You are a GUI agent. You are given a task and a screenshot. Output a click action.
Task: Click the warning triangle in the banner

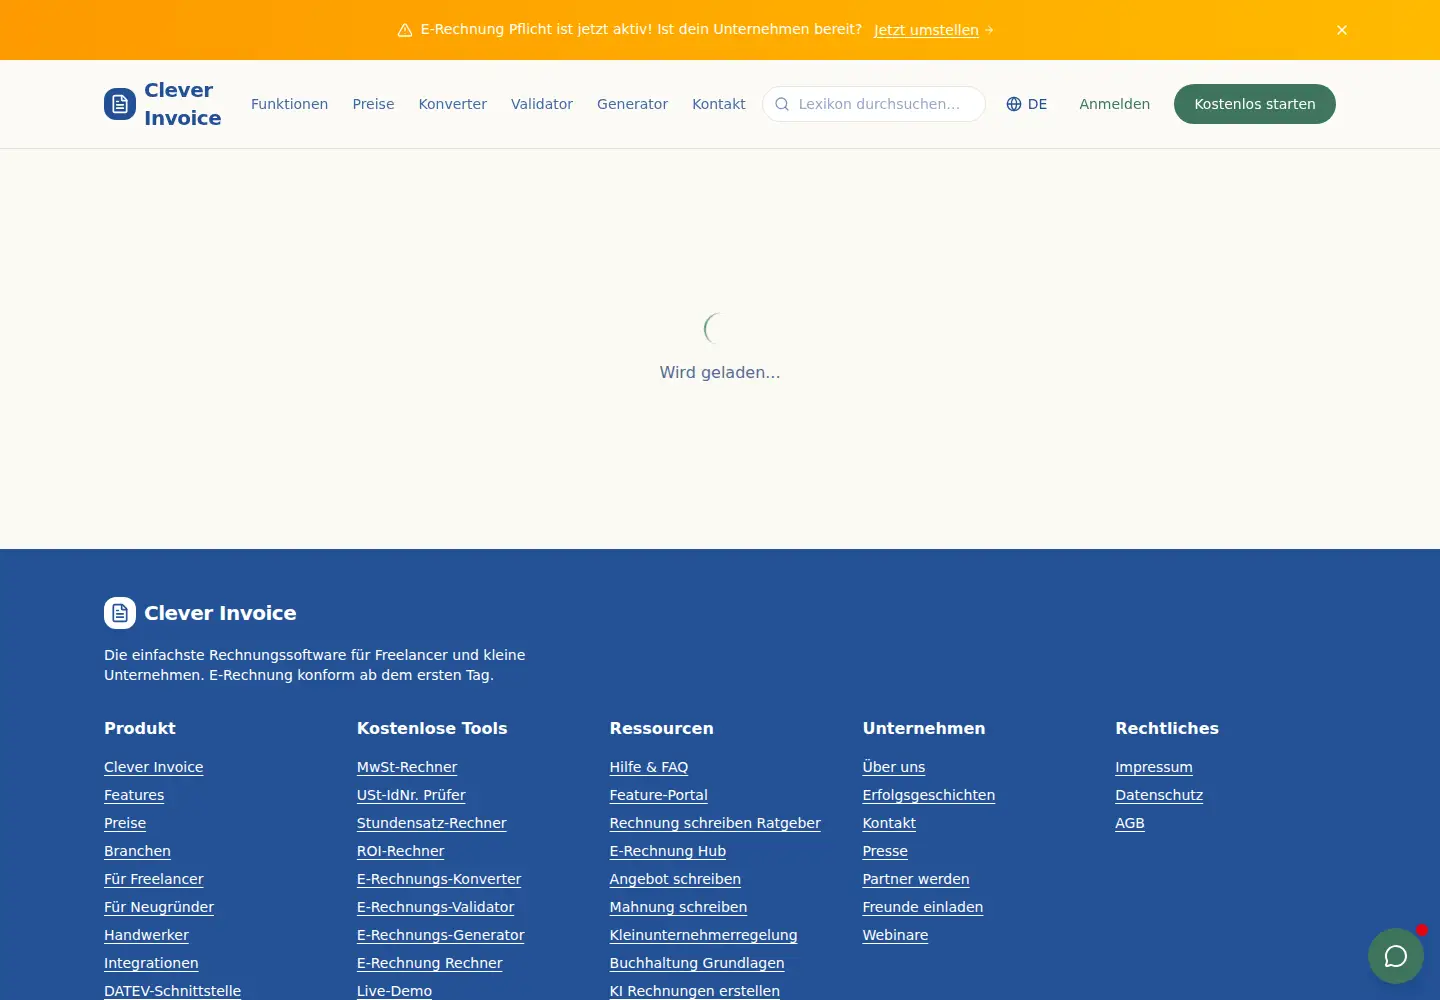pos(405,30)
